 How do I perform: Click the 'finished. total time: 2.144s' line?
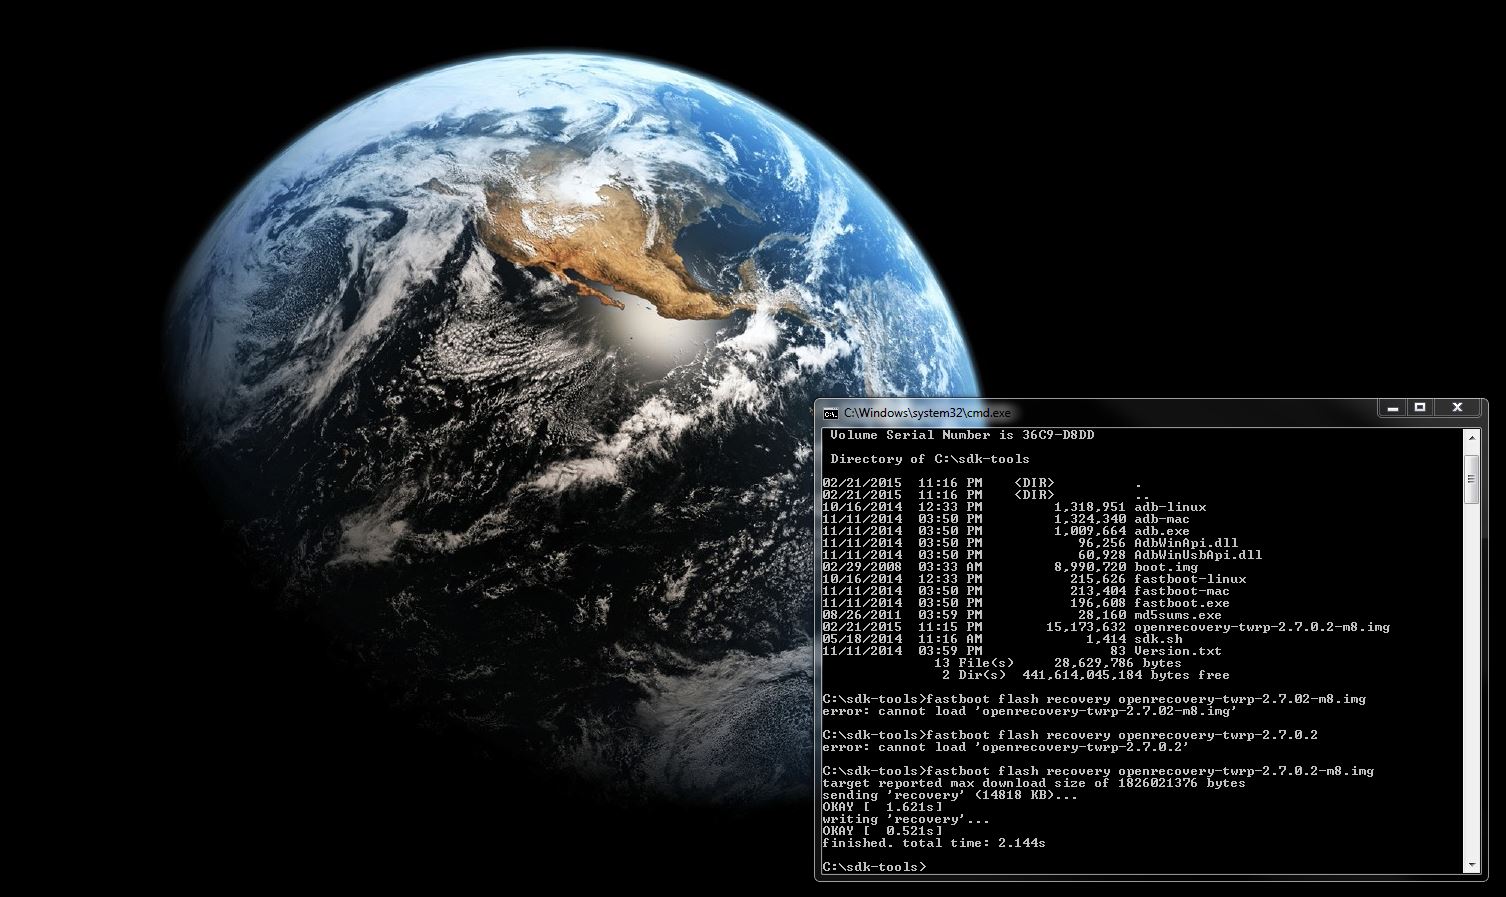click(933, 843)
